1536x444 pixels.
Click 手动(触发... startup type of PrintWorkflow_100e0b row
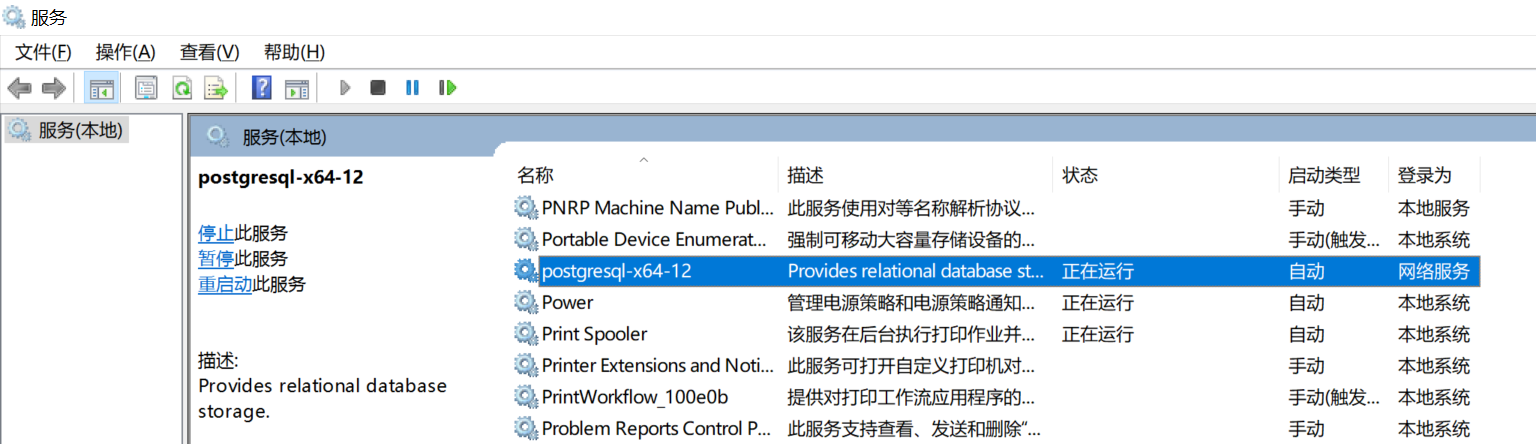1334,397
